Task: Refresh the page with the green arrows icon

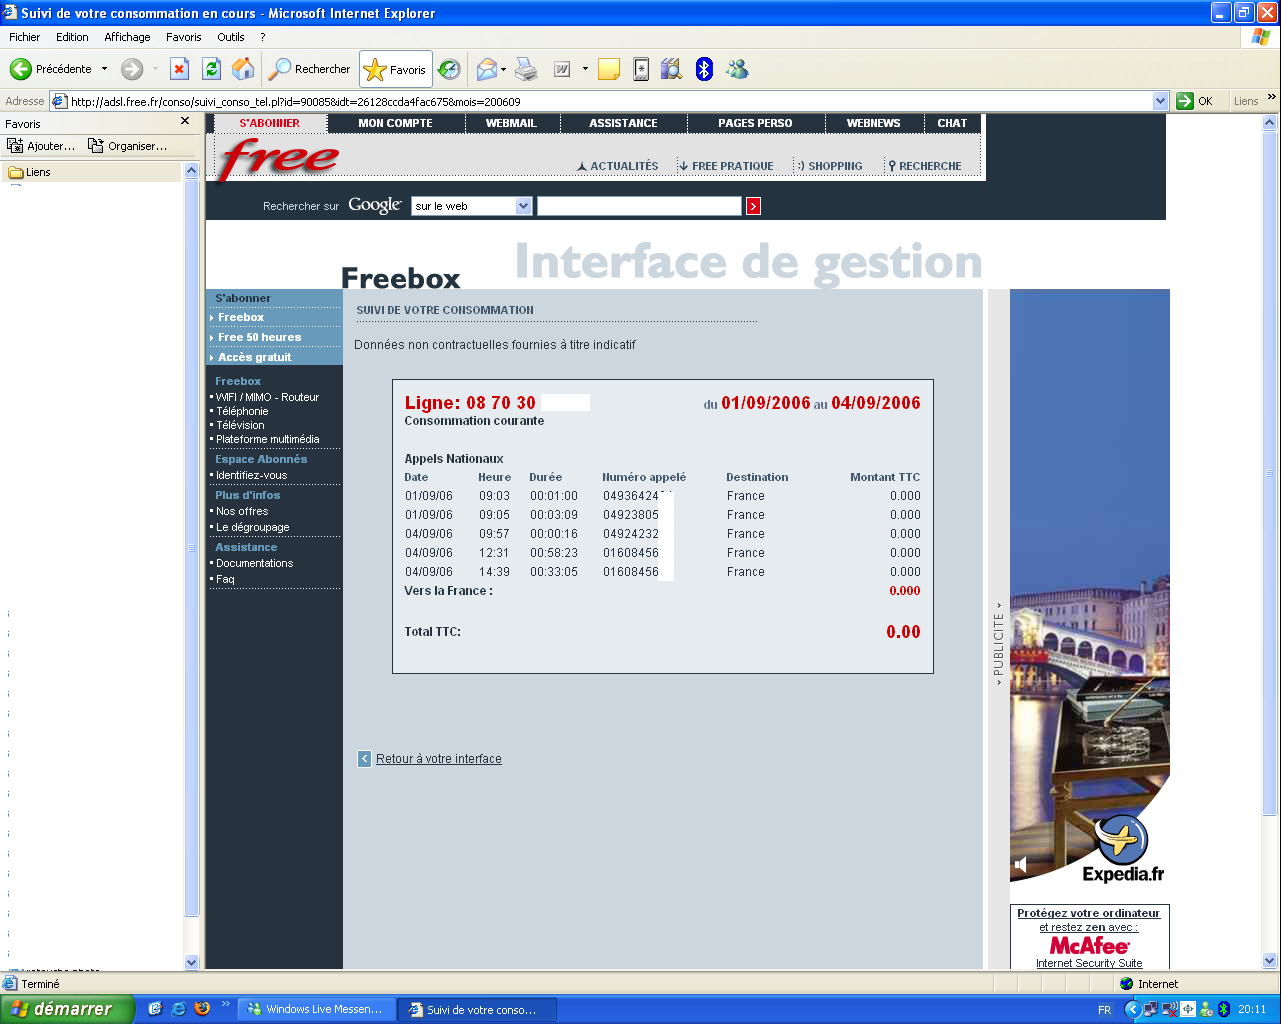Action: pyautogui.click(x=211, y=69)
